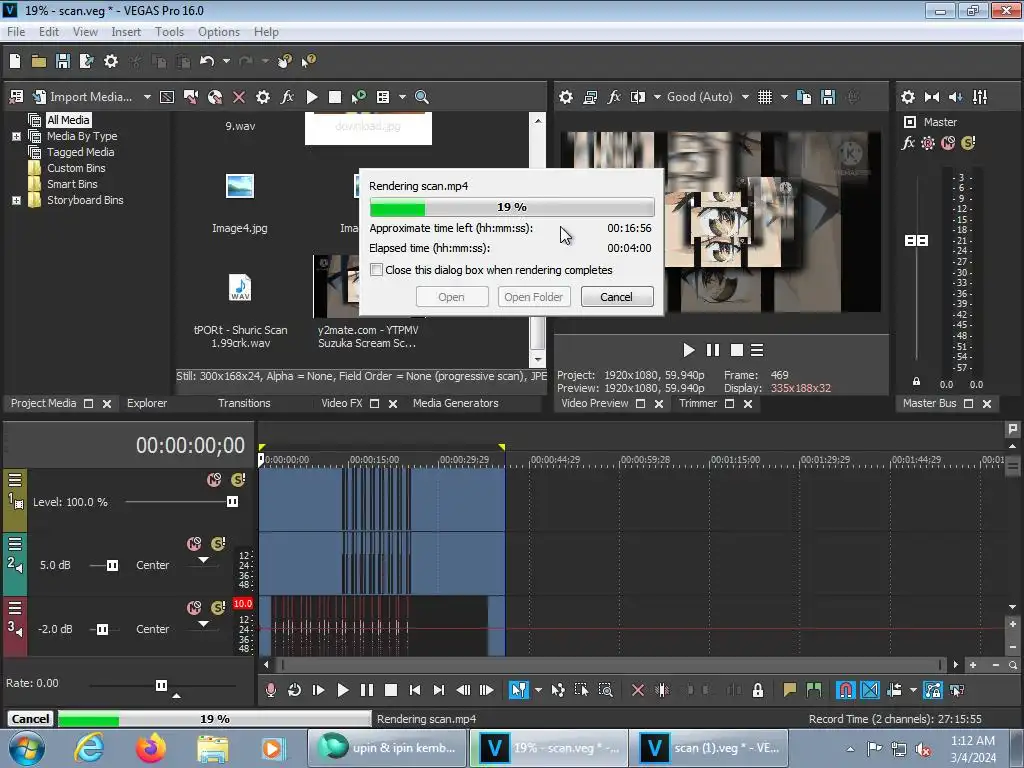The image size is (1024, 768).
Task: Click the Insert Marker icon on timeline toolbar
Action: click(790, 690)
